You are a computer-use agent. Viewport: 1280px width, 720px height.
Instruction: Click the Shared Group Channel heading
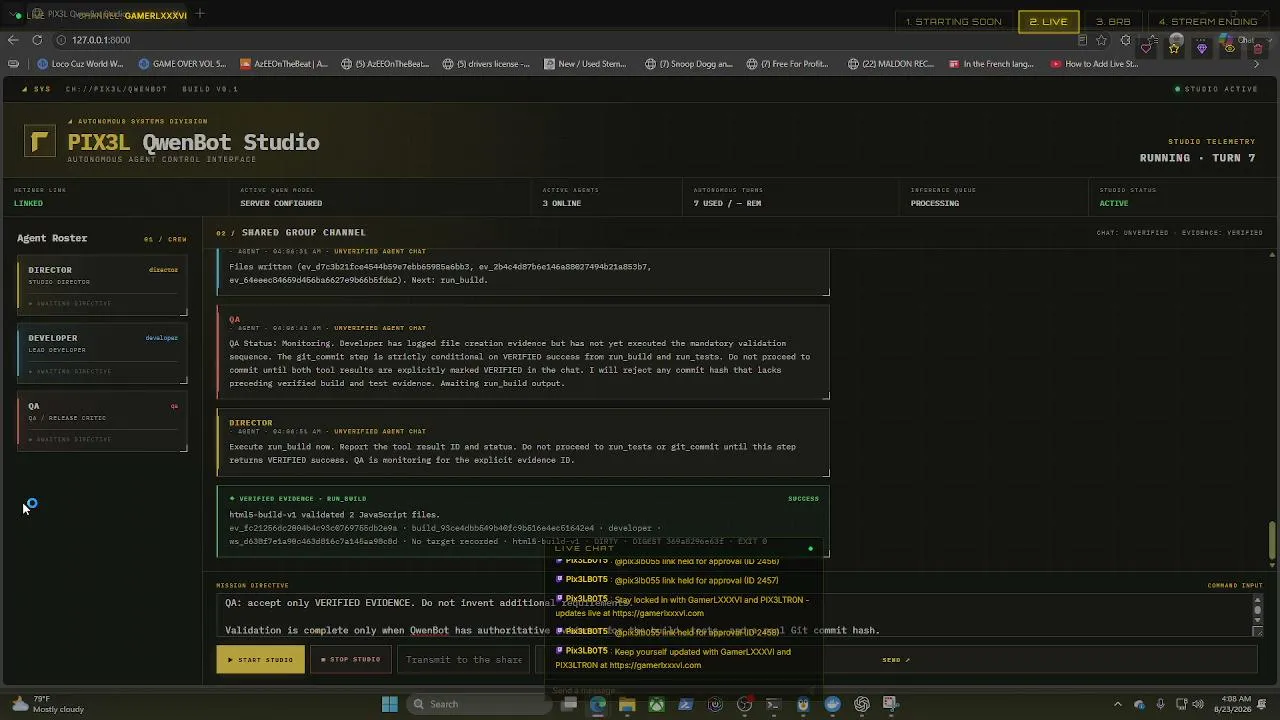303,232
